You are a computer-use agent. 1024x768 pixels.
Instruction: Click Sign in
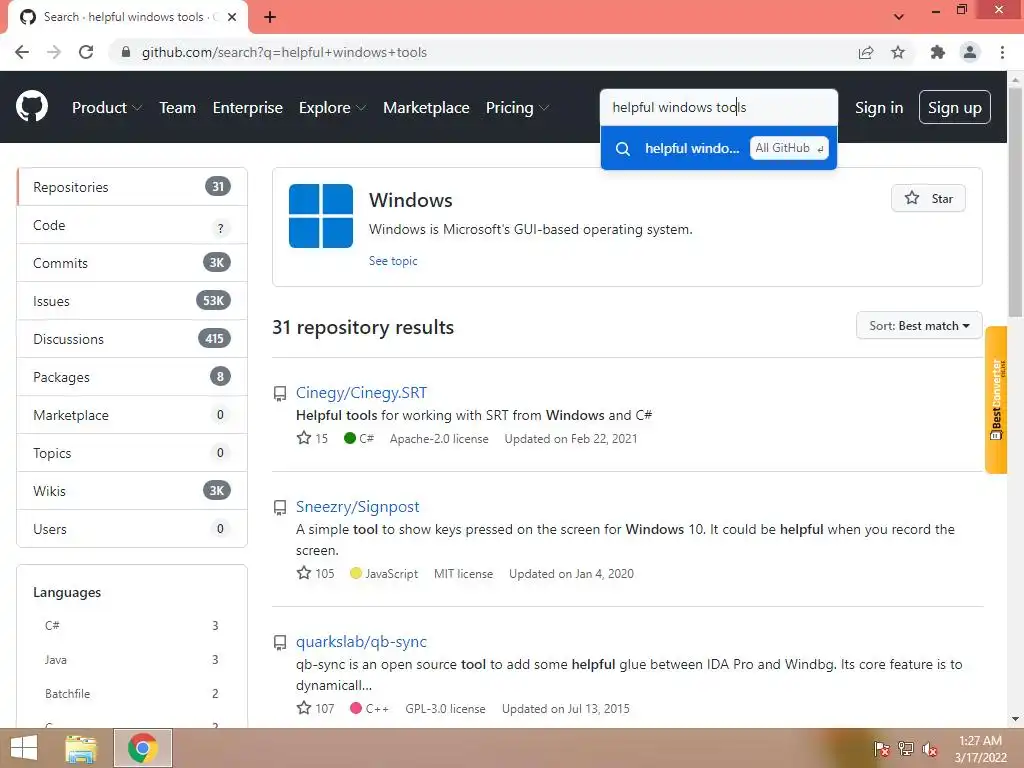(879, 108)
